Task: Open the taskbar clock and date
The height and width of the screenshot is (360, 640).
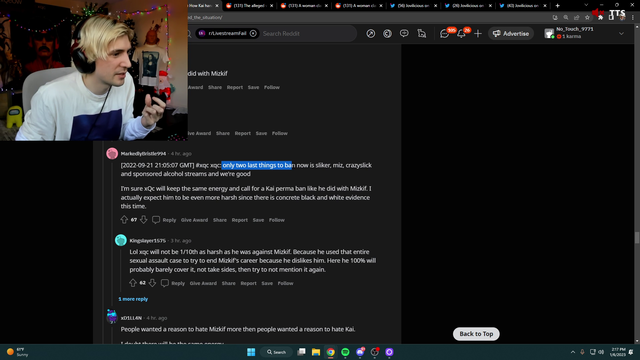Action: pos(618,352)
